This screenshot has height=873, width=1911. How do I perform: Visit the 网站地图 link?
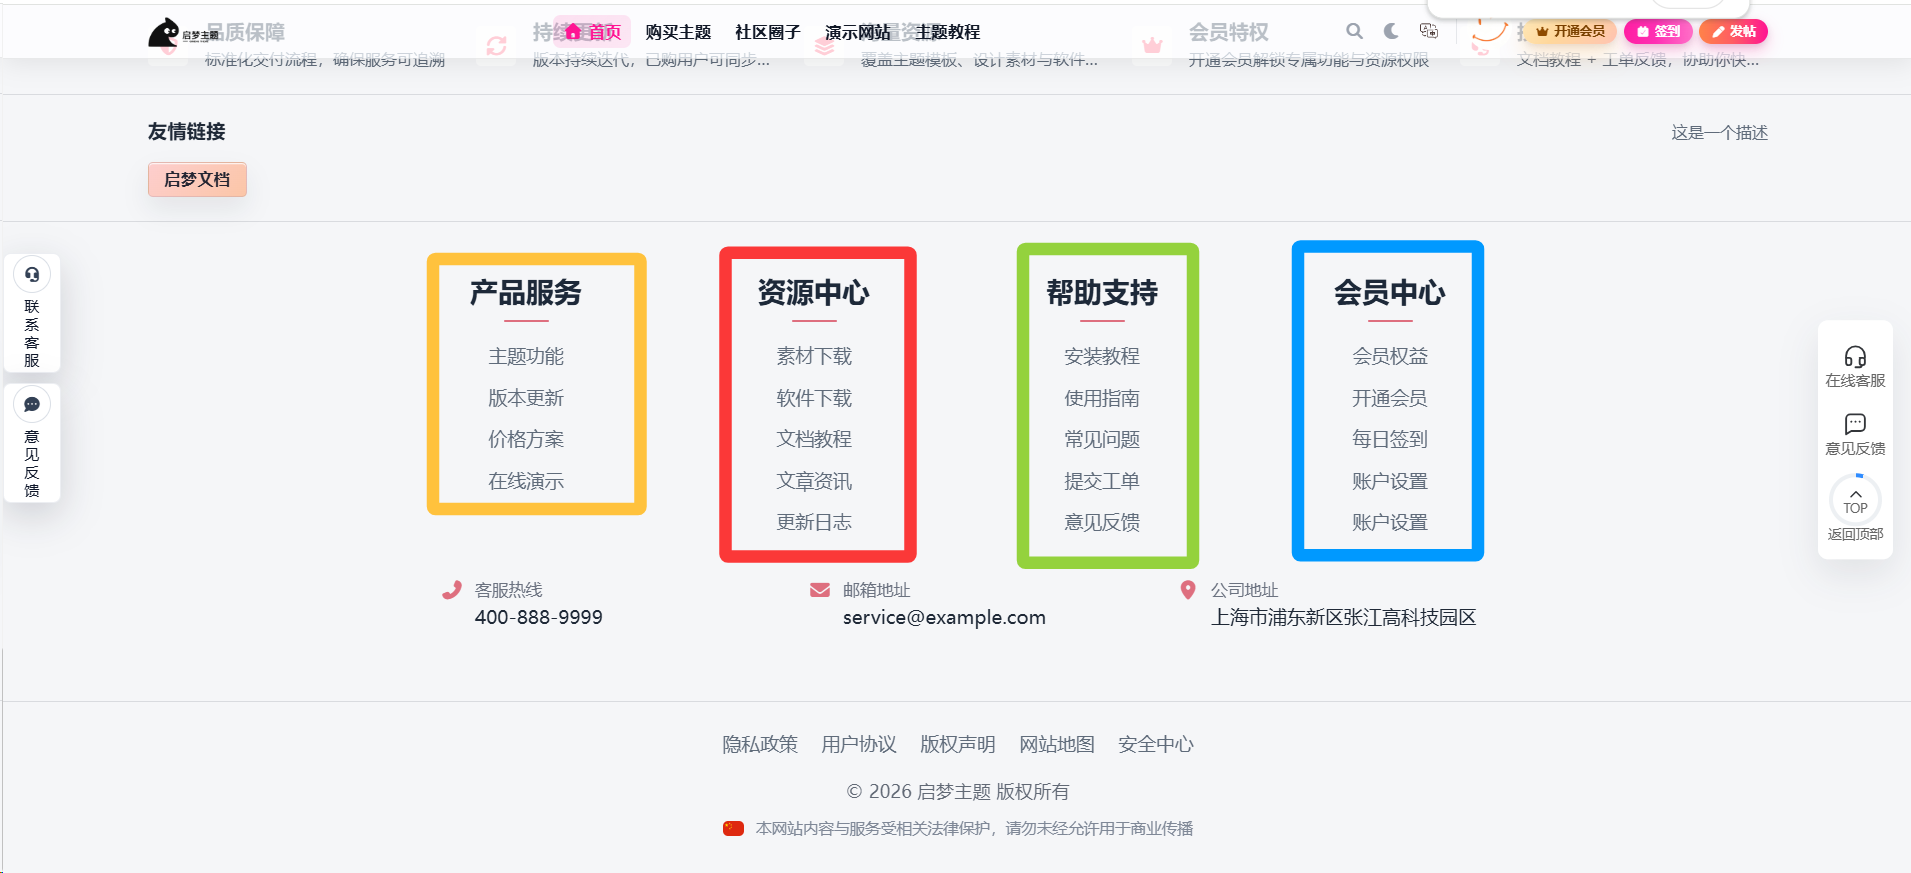1057,744
